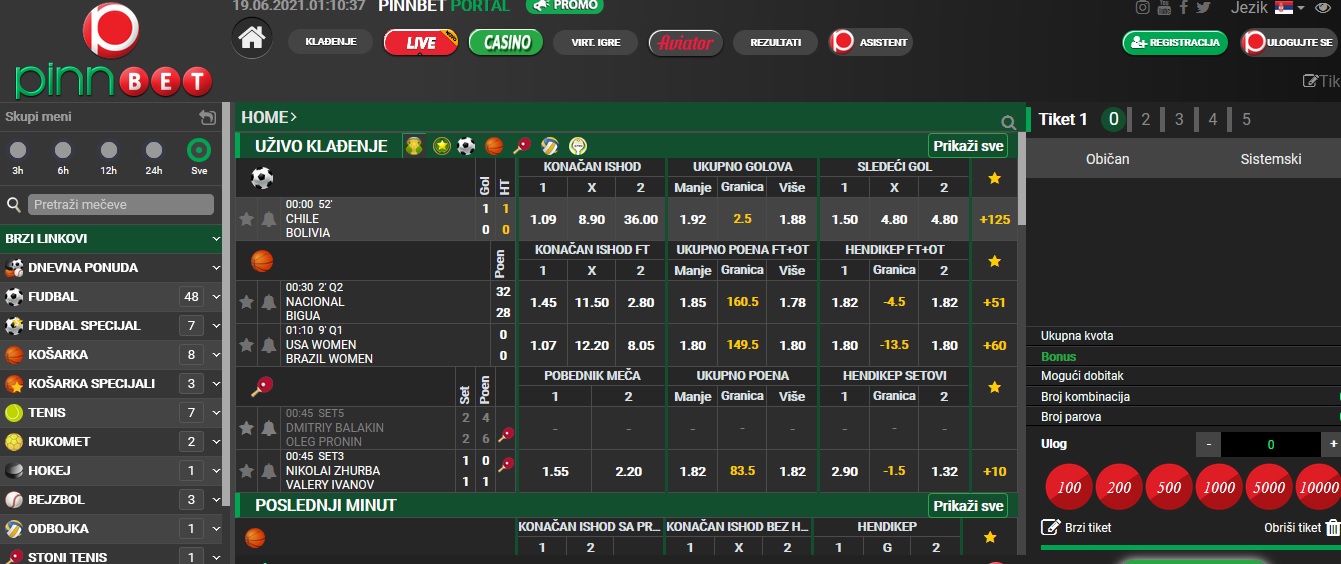Viewport: 1341px width, 564px height.
Task: Switch to Sistemski ticket tab
Action: [1271, 159]
